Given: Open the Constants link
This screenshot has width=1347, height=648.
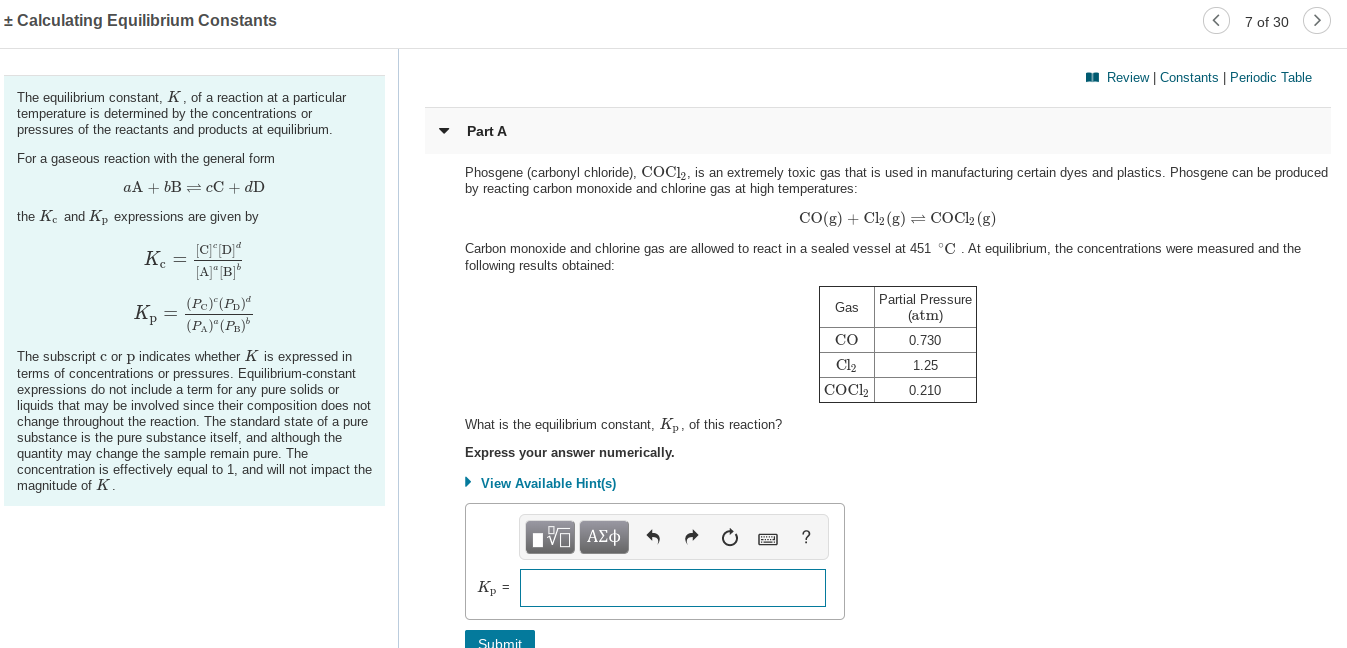Looking at the screenshot, I should 1187,77.
